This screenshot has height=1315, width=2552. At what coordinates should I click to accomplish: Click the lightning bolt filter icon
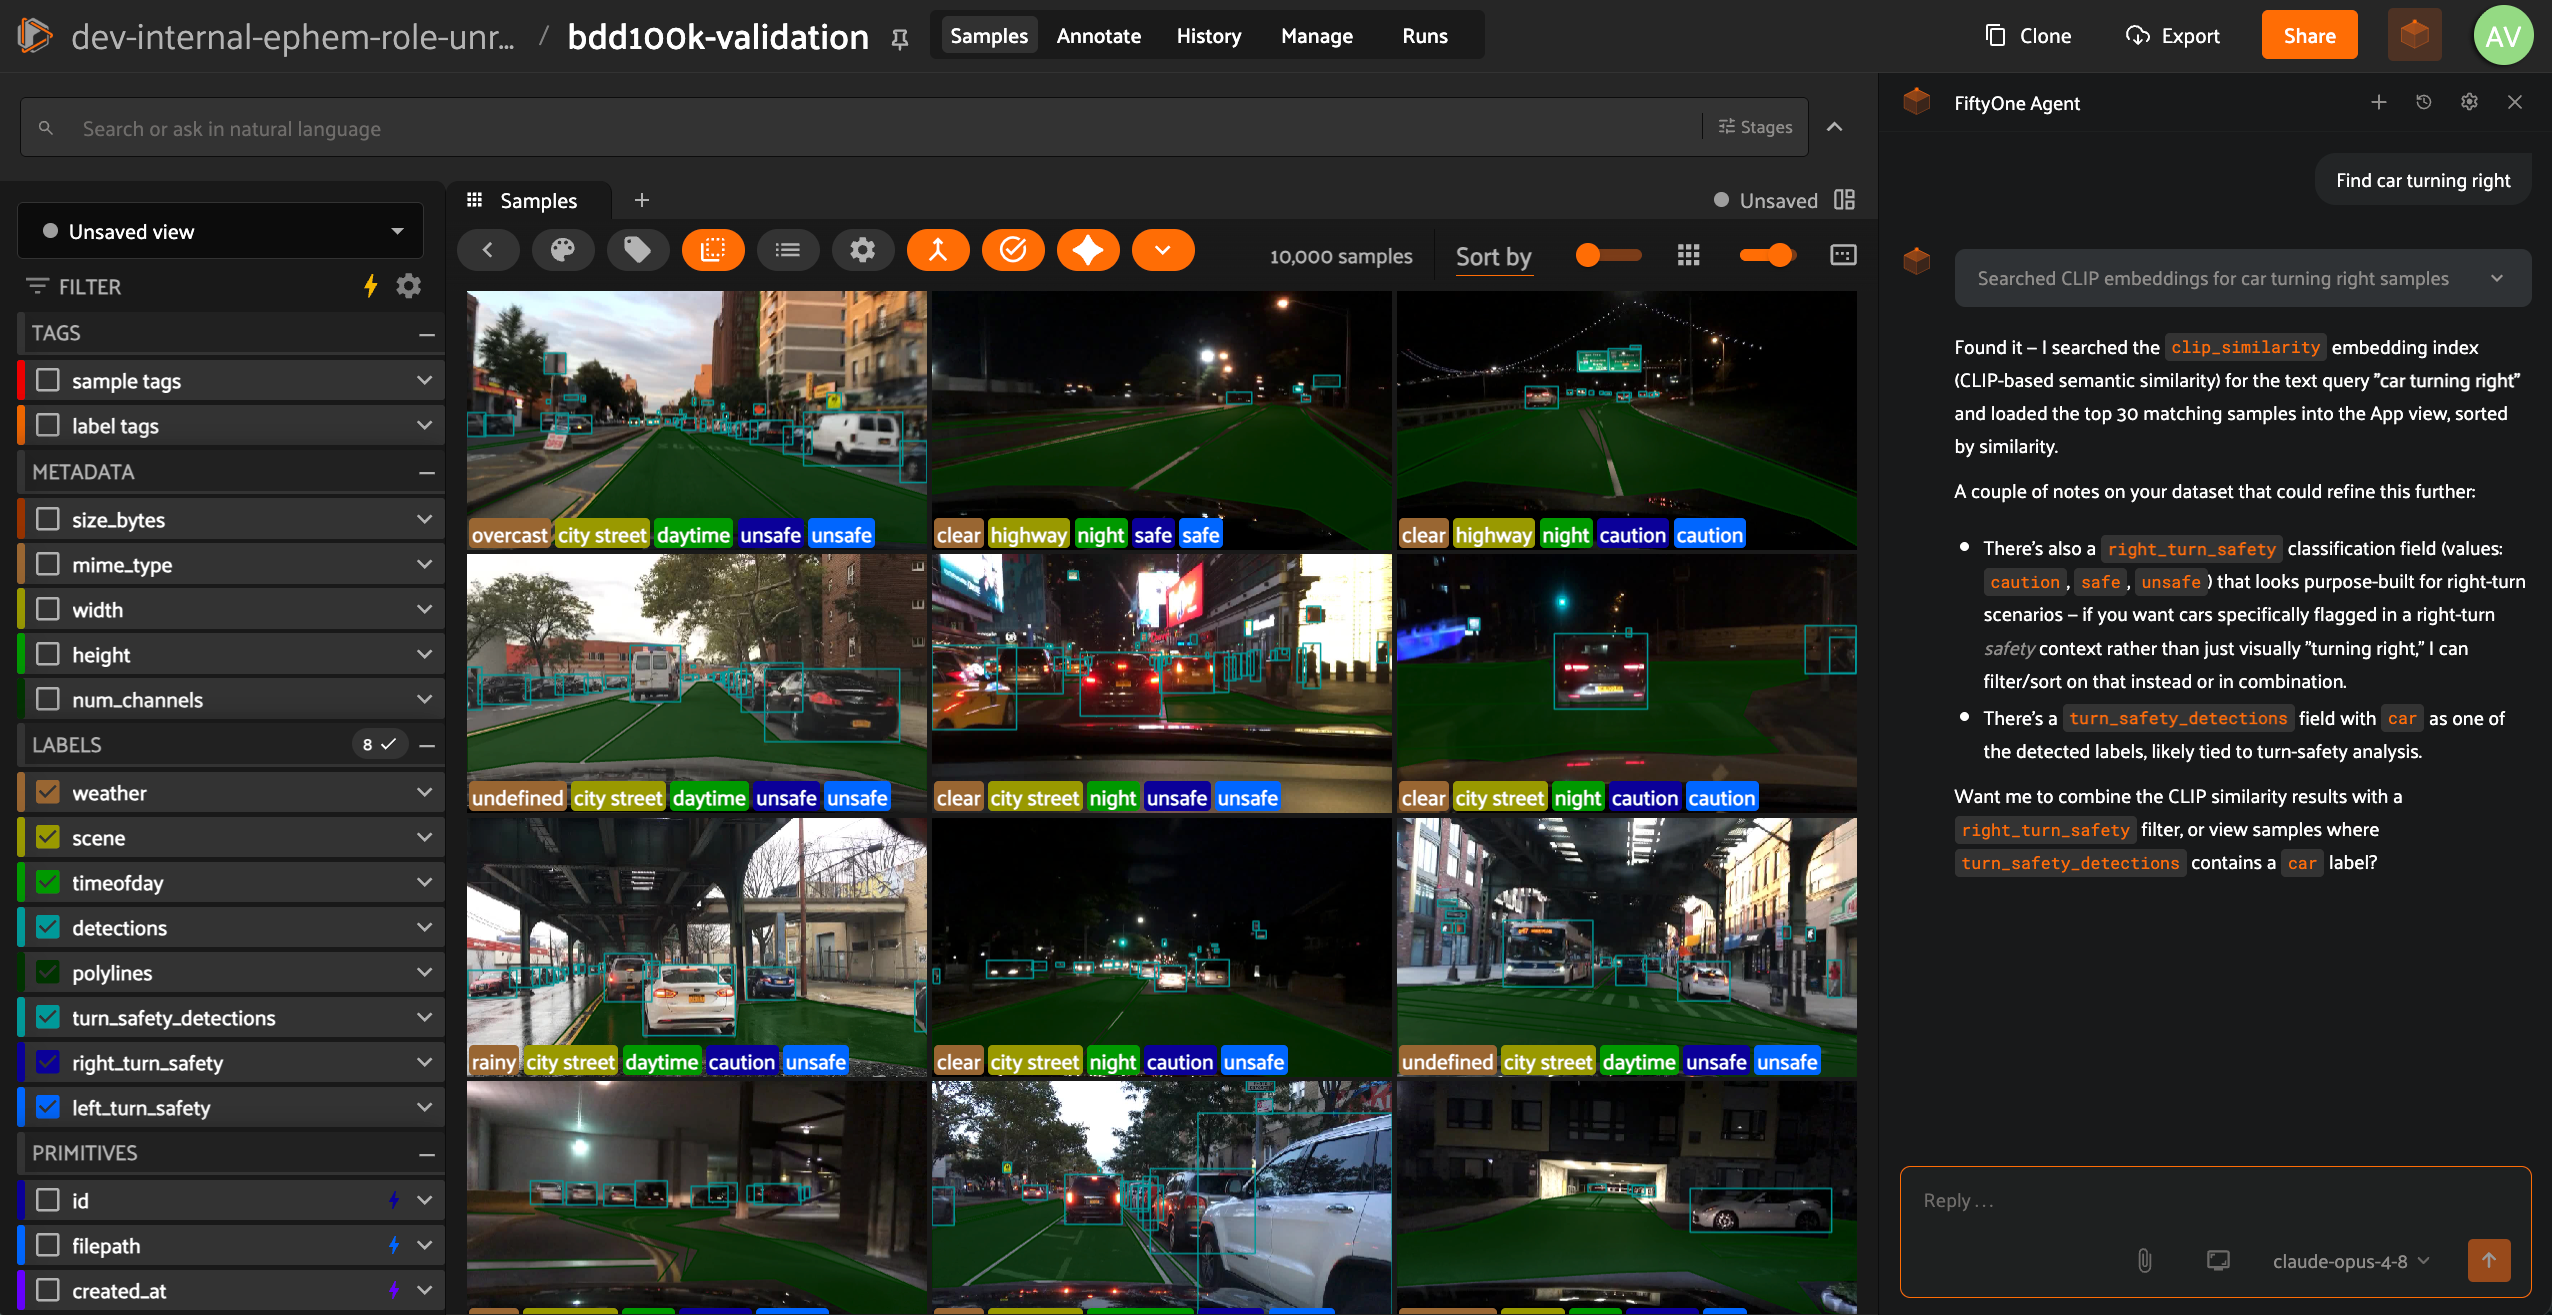click(x=371, y=286)
